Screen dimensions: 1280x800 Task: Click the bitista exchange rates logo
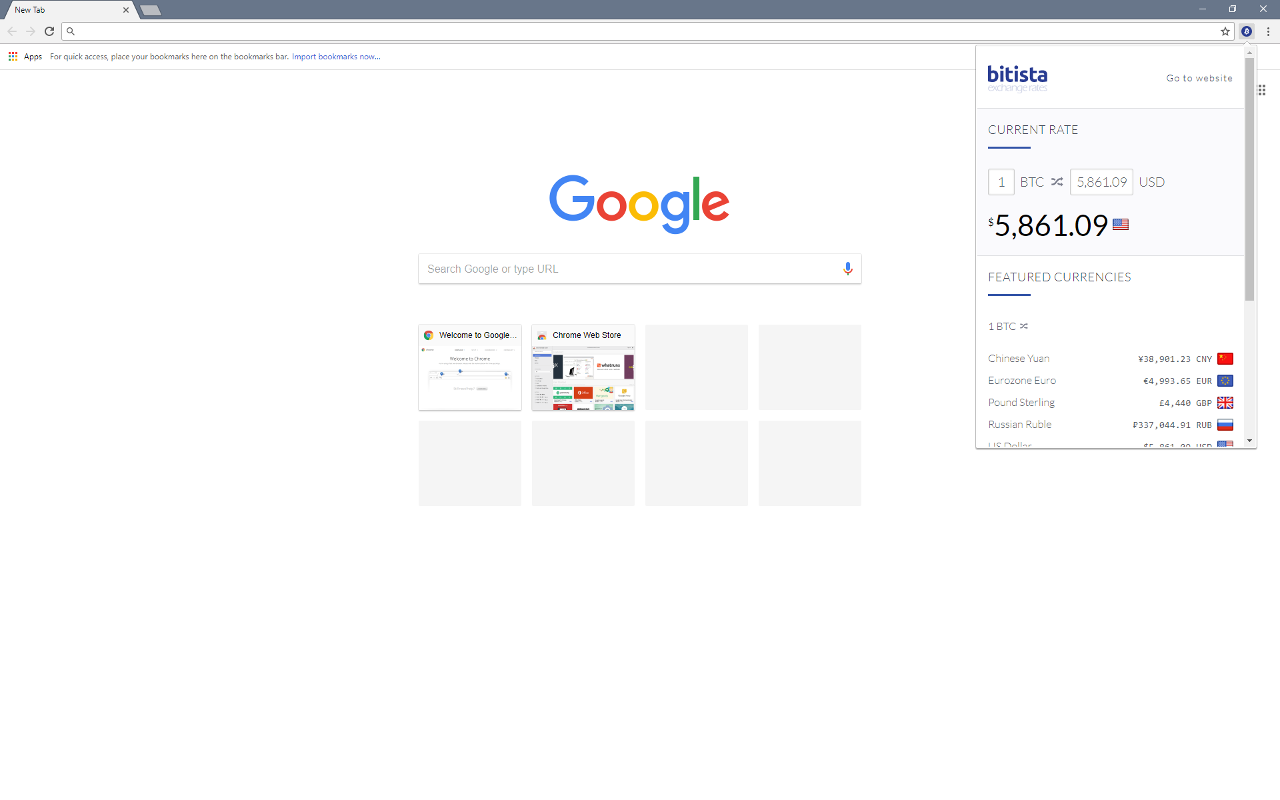[1018, 78]
